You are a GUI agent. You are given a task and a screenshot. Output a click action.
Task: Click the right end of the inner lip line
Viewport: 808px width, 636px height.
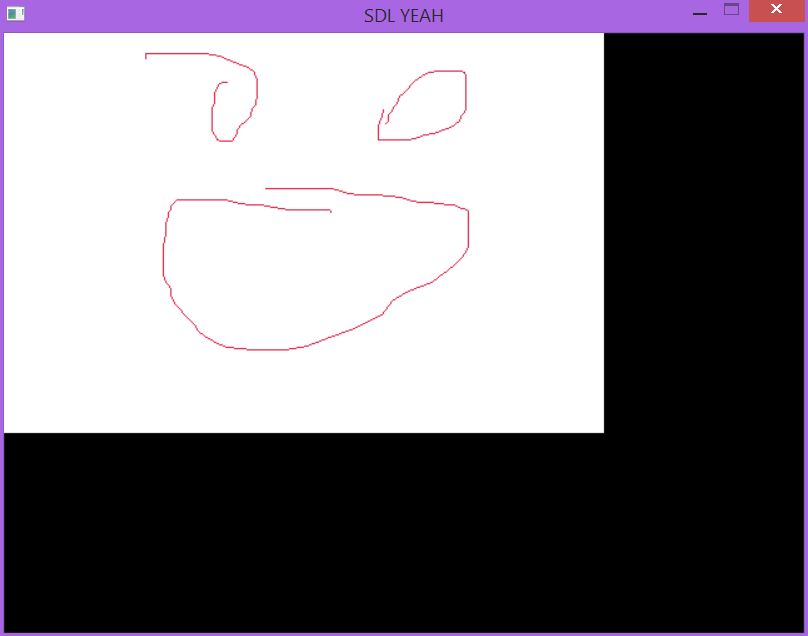pyautogui.click(x=329, y=210)
